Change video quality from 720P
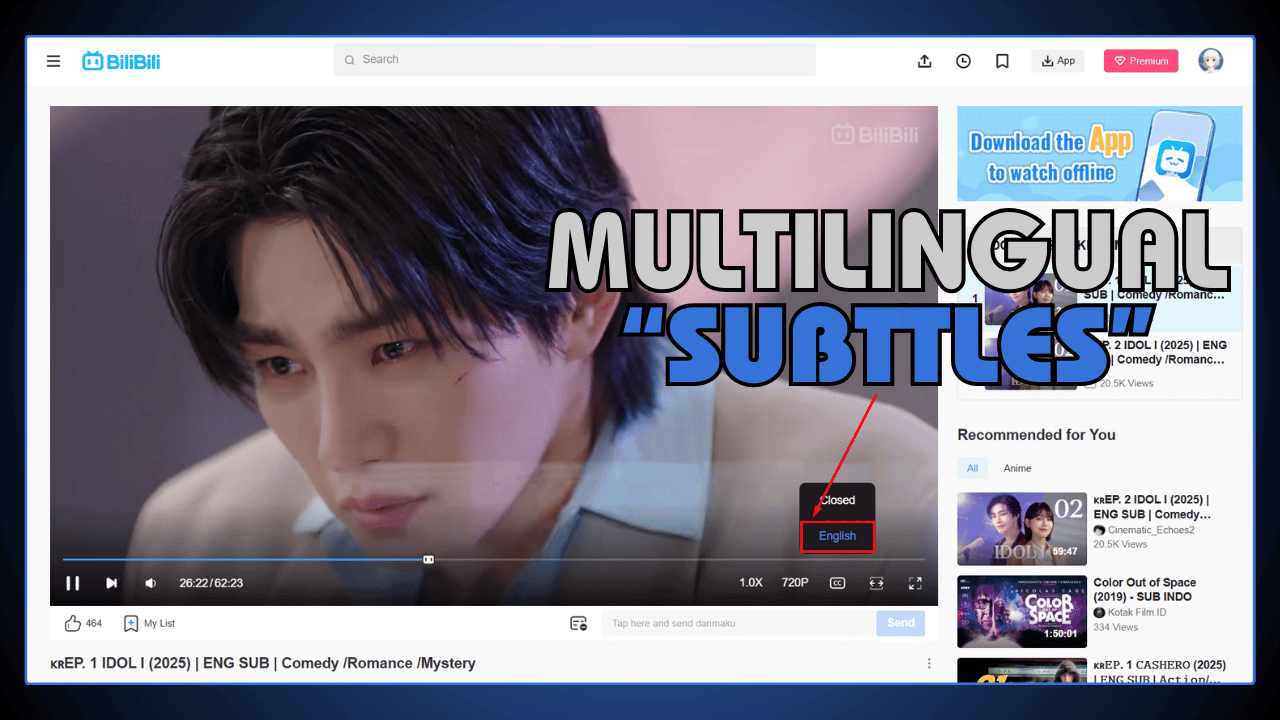 pos(794,583)
